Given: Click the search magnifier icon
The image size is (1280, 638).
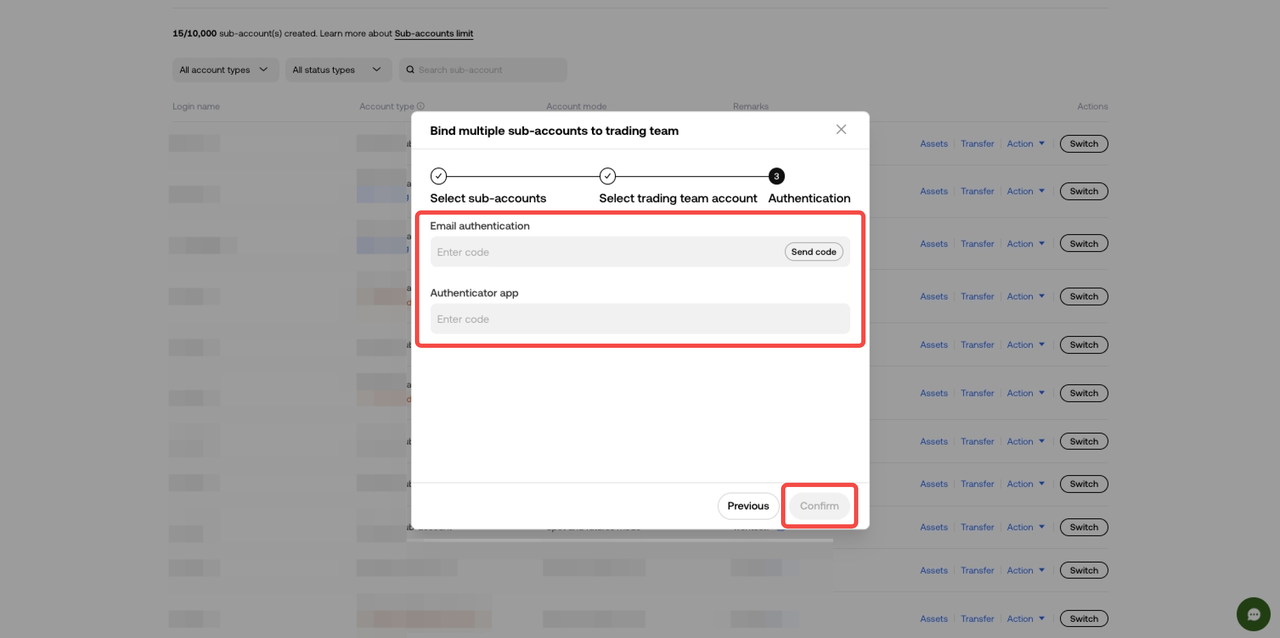Looking at the screenshot, I should [410, 70].
